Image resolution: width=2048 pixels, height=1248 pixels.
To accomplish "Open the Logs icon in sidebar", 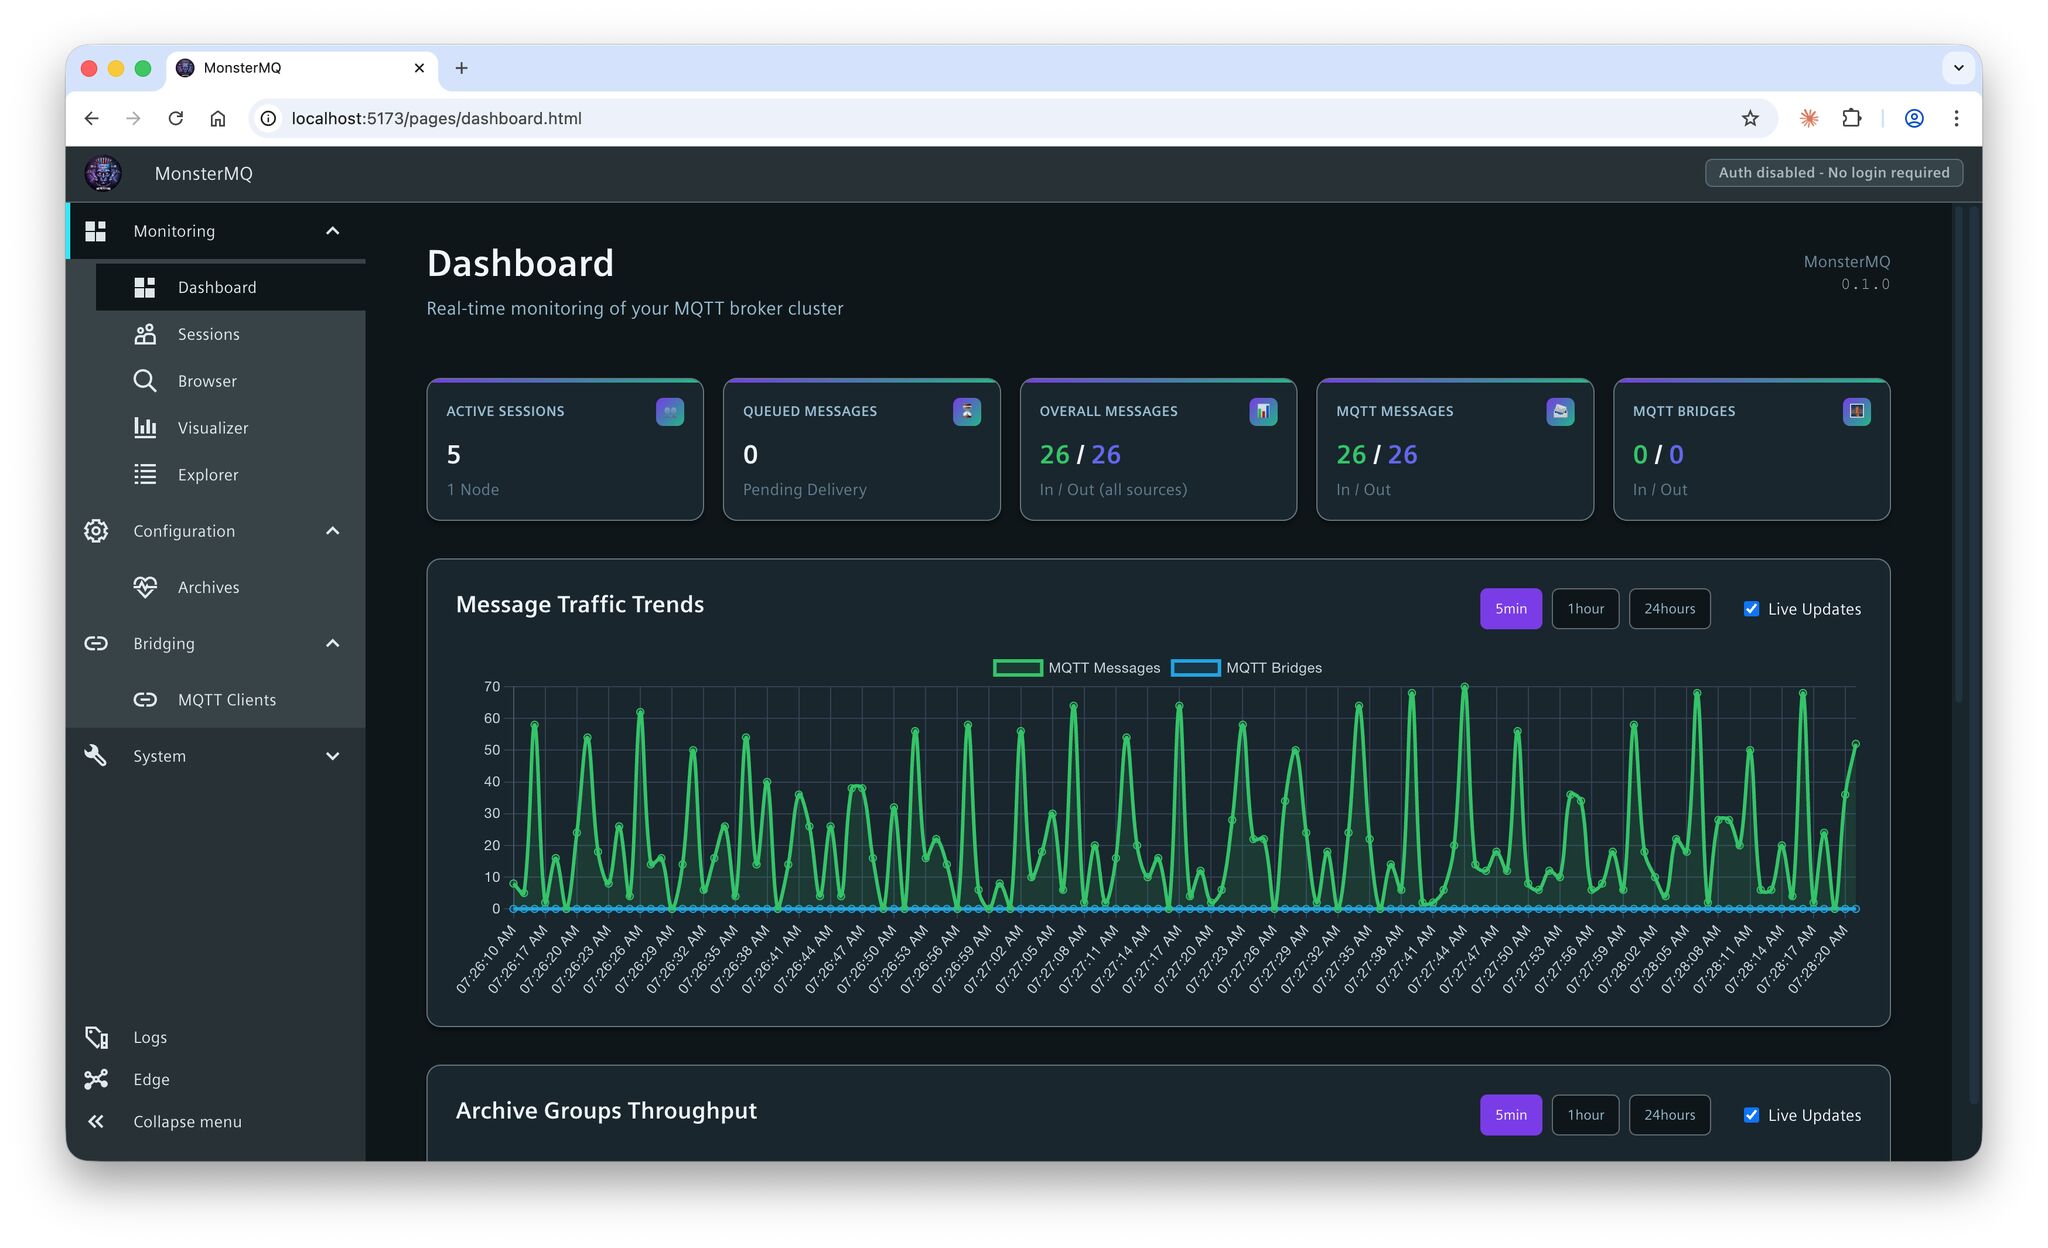I will point(96,1037).
